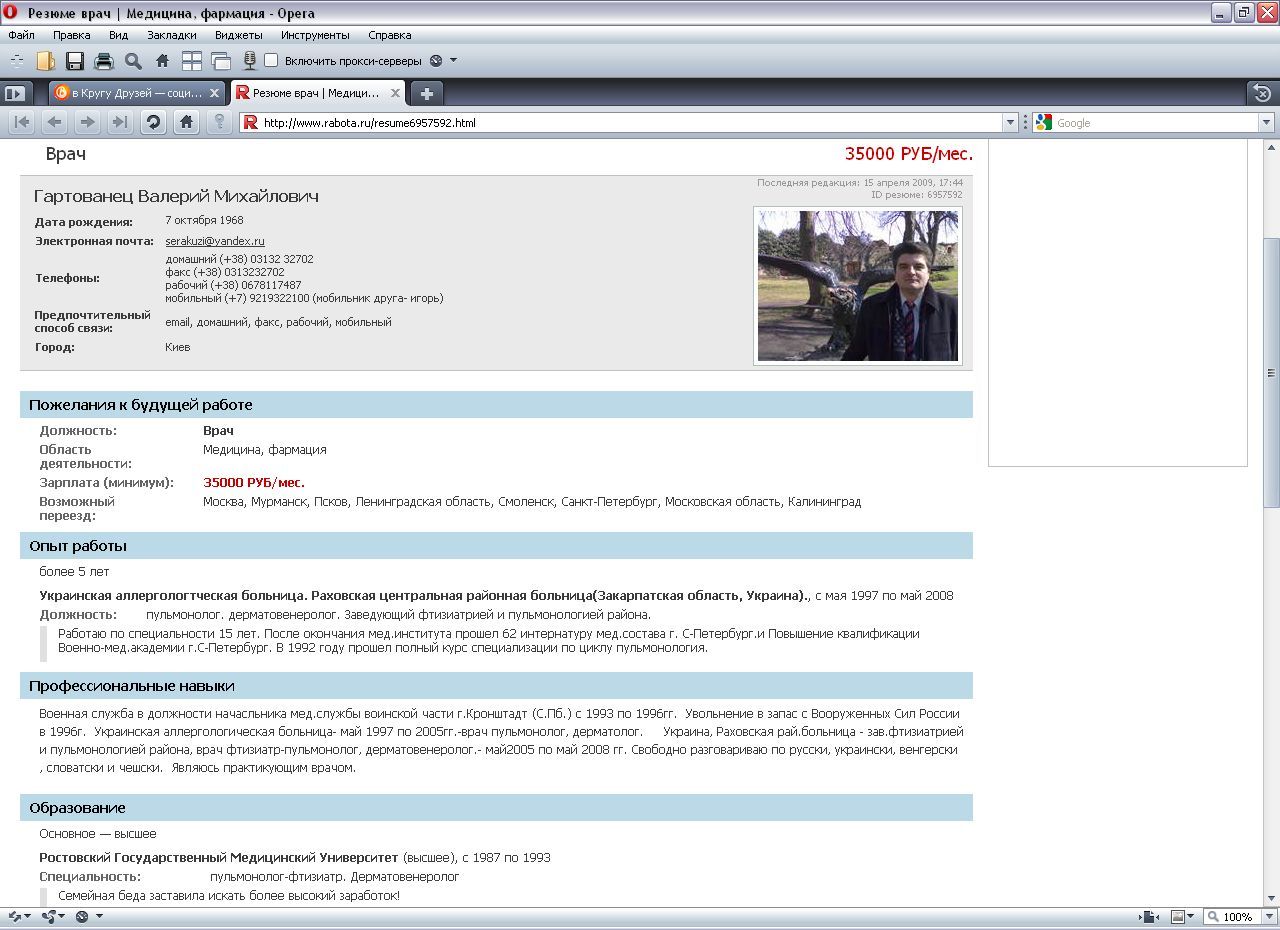Open the closed tabs trash icon

pos(1262,93)
